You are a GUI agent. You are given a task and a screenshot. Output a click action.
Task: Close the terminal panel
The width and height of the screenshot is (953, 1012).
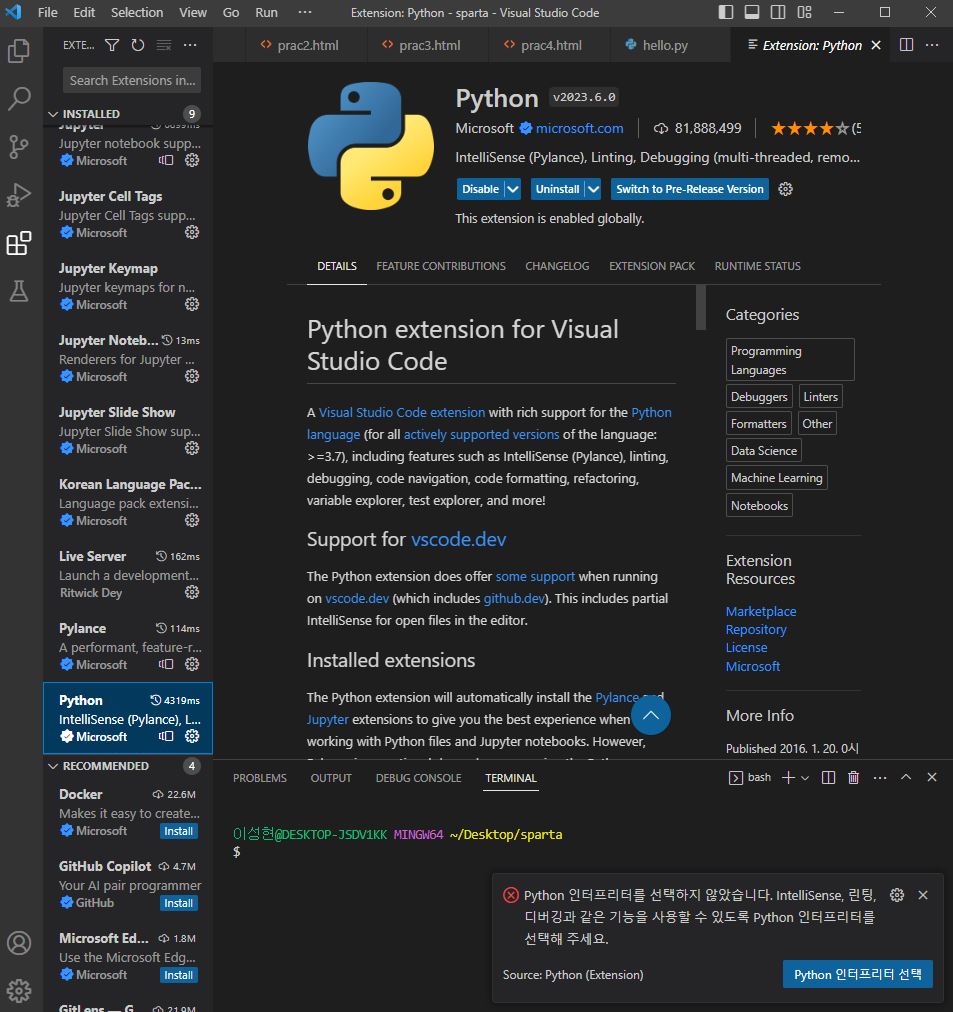point(932,778)
